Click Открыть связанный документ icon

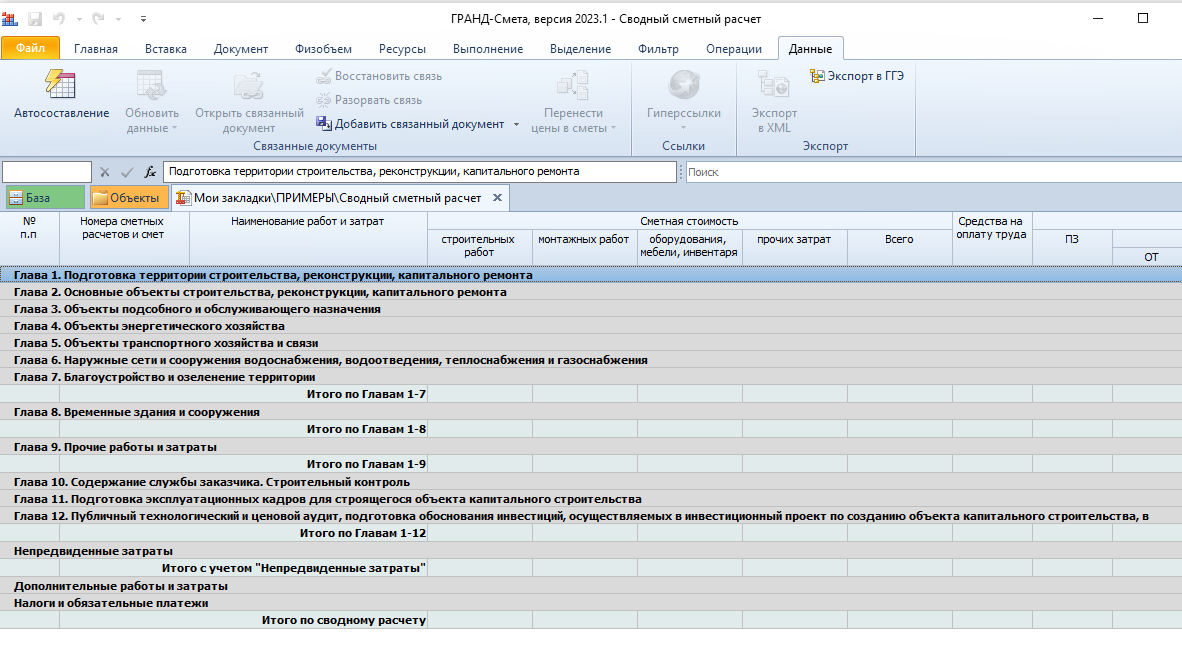[x=248, y=85]
